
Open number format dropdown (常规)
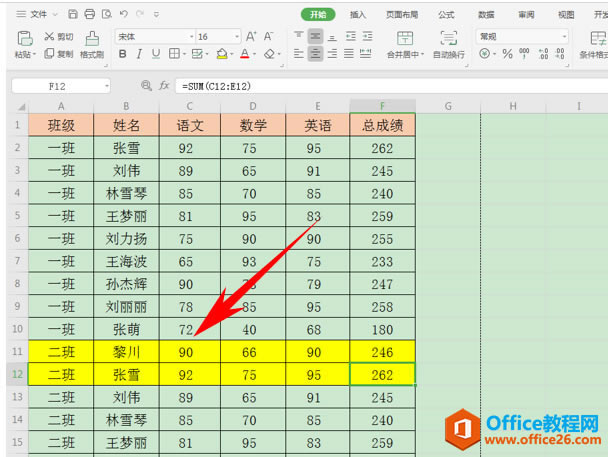point(564,37)
